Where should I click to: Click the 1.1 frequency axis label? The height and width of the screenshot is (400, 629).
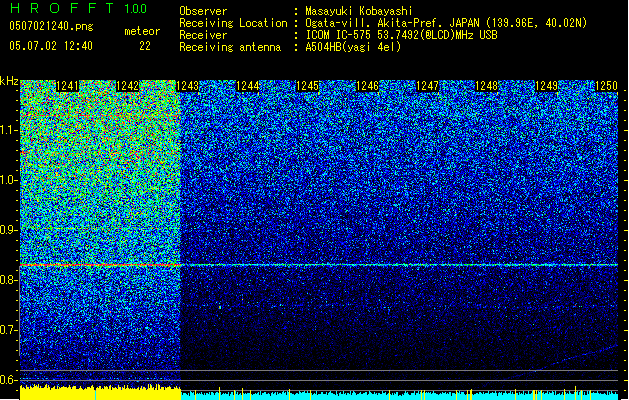(x=9, y=130)
